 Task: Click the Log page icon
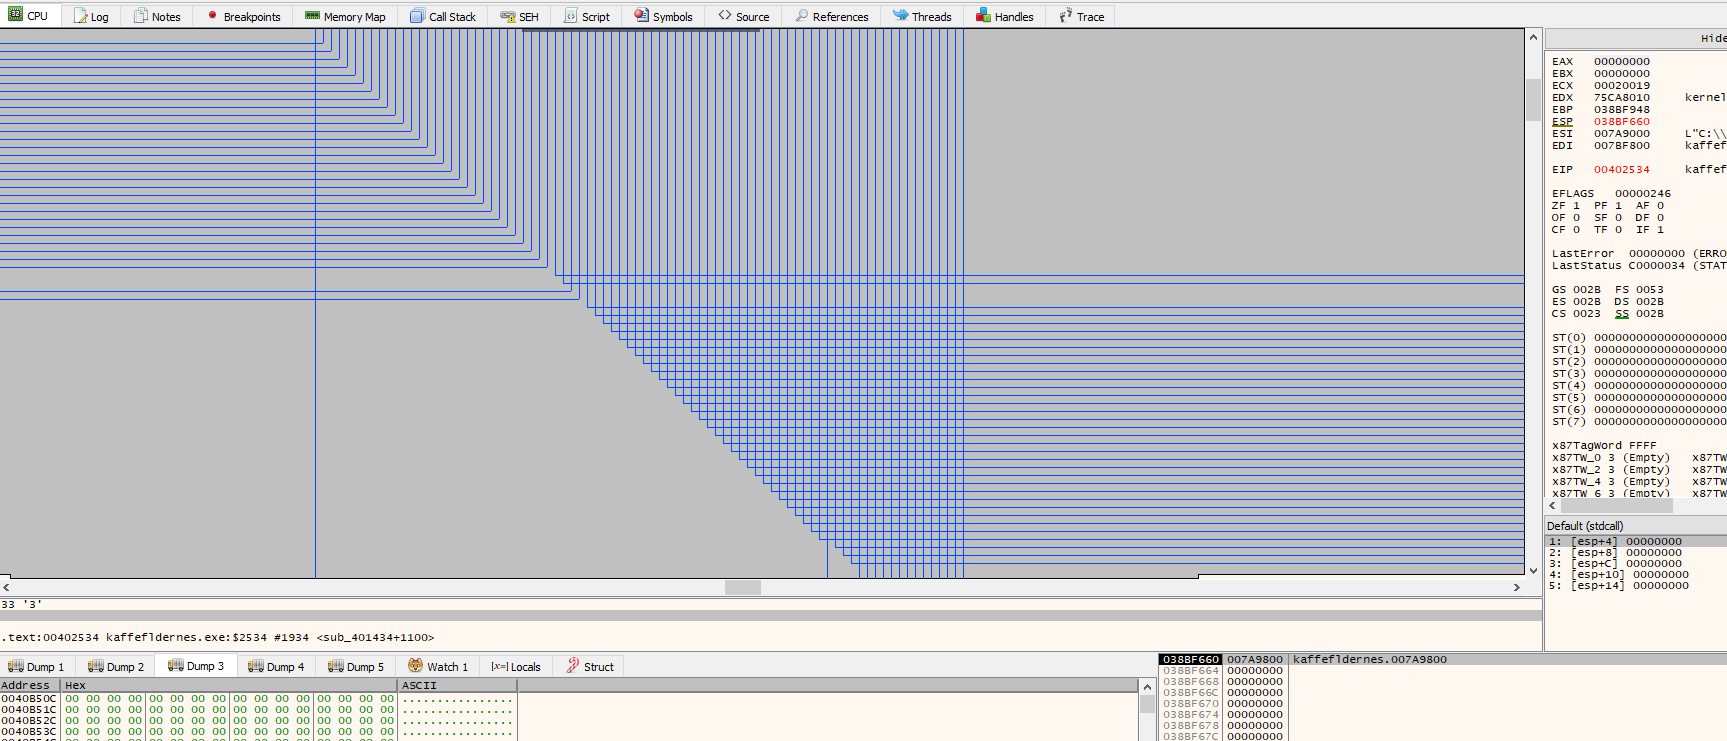point(80,16)
